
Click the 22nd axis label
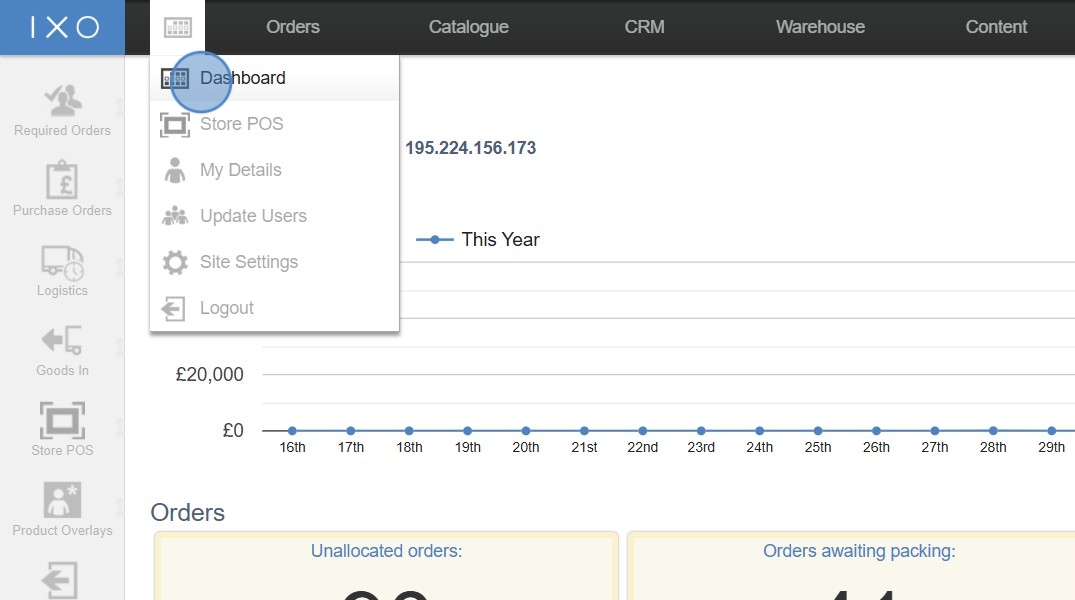coord(642,447)
